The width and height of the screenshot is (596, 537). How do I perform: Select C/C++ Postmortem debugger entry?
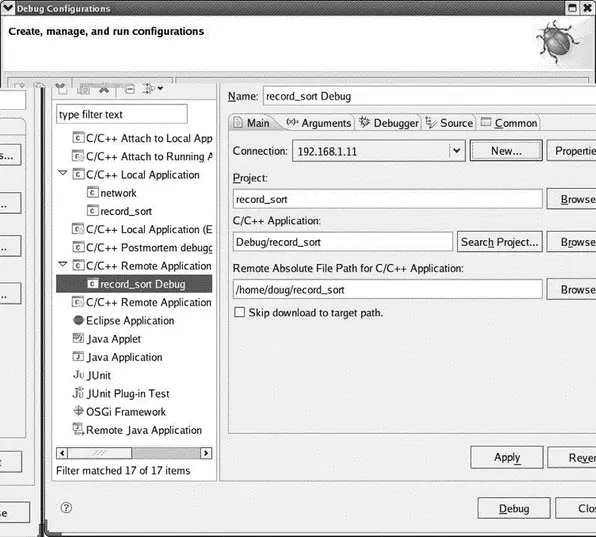[143, 248]
